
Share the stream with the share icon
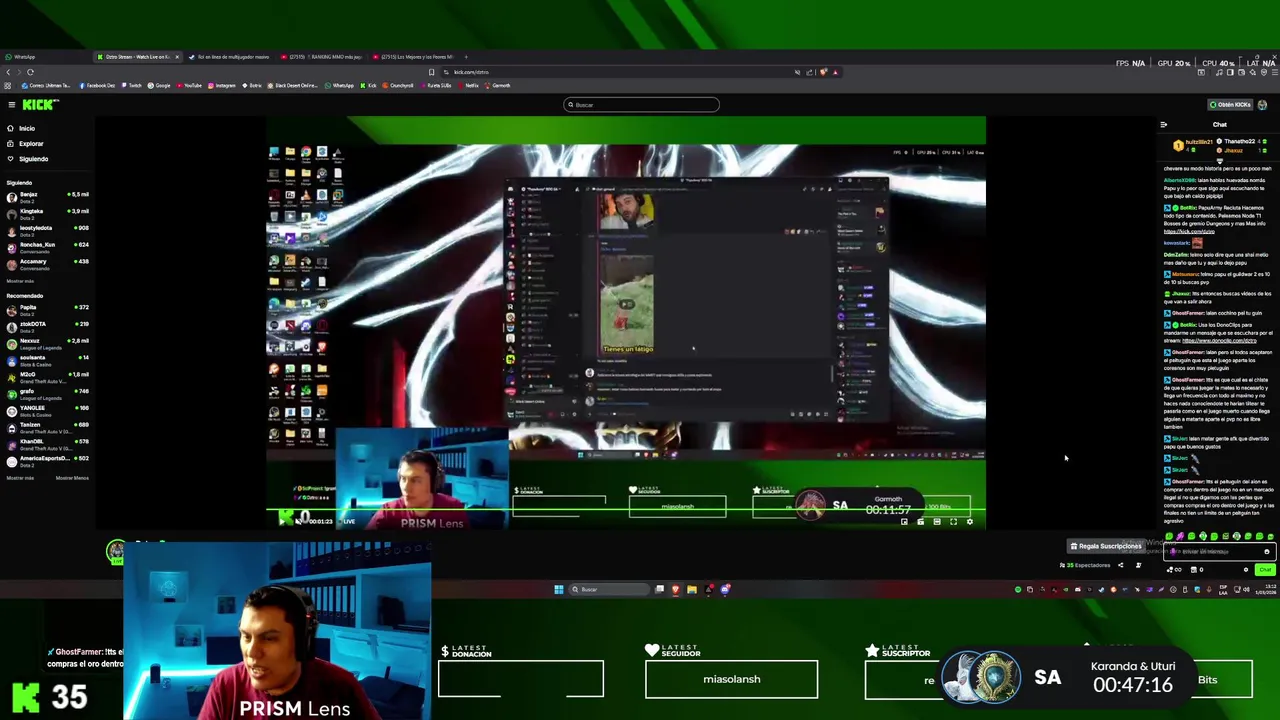pos(1120,565)
